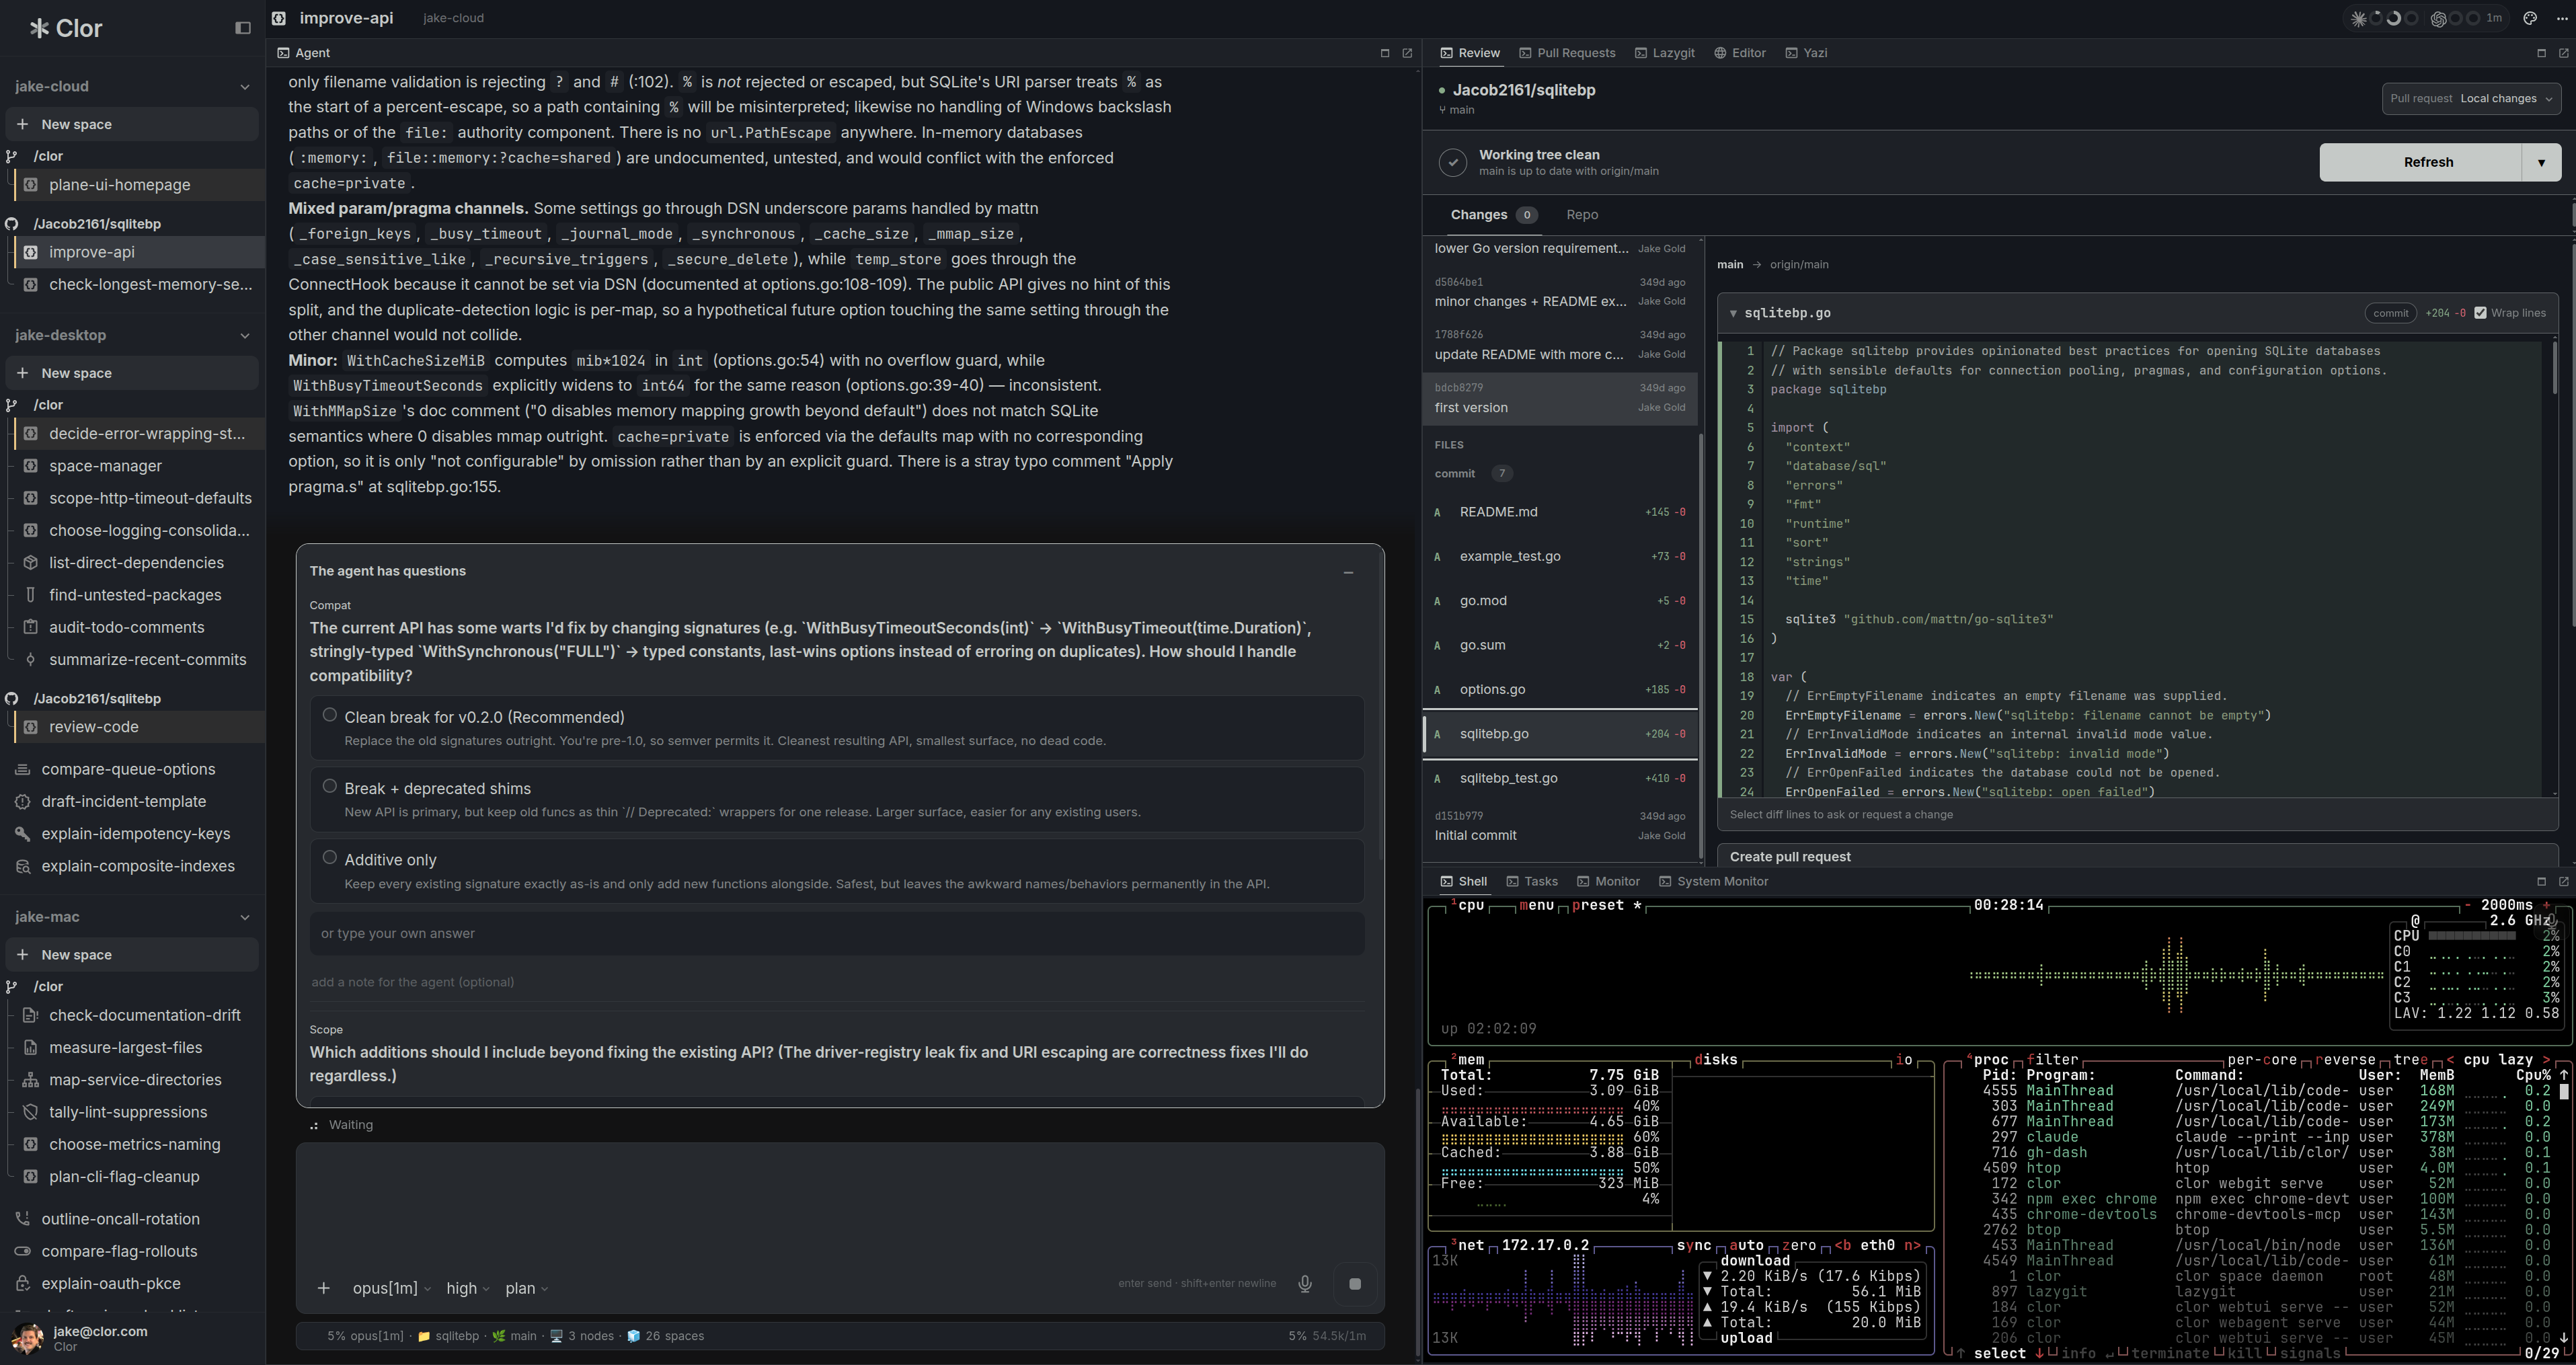Viewport: 2576px width, 1365px height.
Task: Pop out the Review panel
Action: (x=2563, y=53)
